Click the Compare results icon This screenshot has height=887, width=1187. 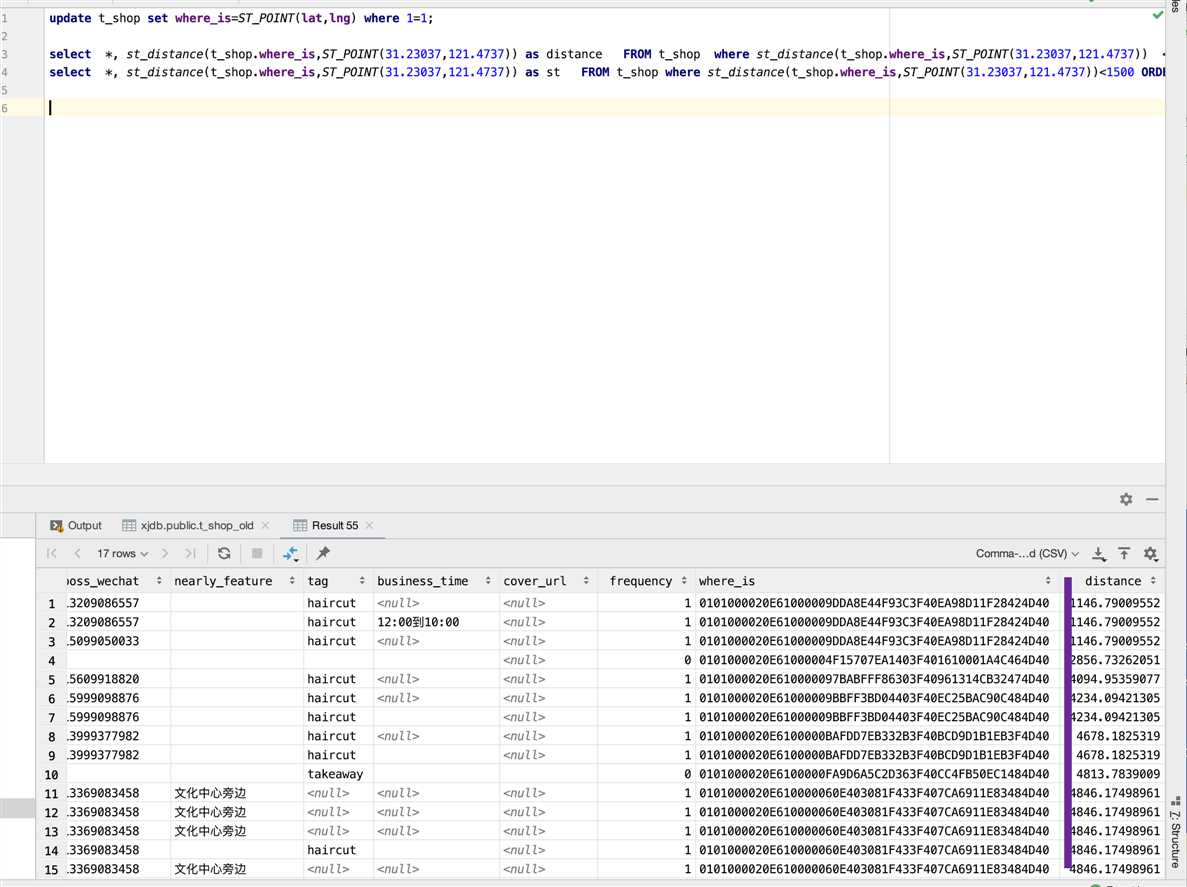pyautogui.click(x=290, y=553)
